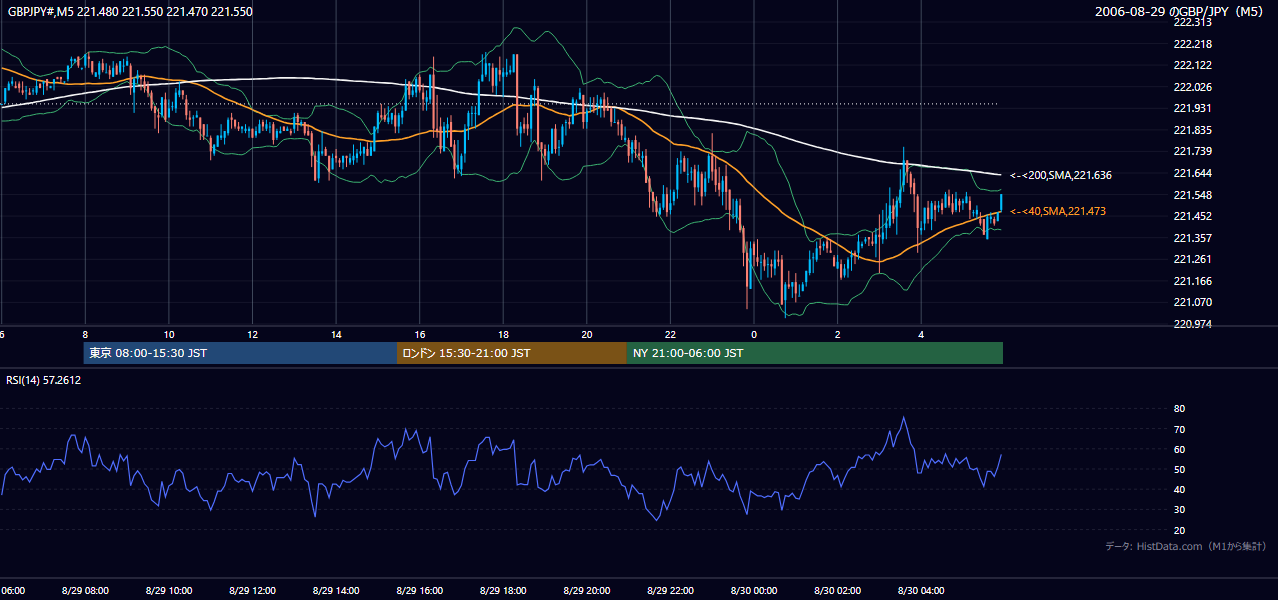Click the chart title 2006-08-29 のGBP/JPY (M5)
Image resolution: width=1278 pixels, height=600 pixels.
pyautogui.click(x=1181, y=12)
